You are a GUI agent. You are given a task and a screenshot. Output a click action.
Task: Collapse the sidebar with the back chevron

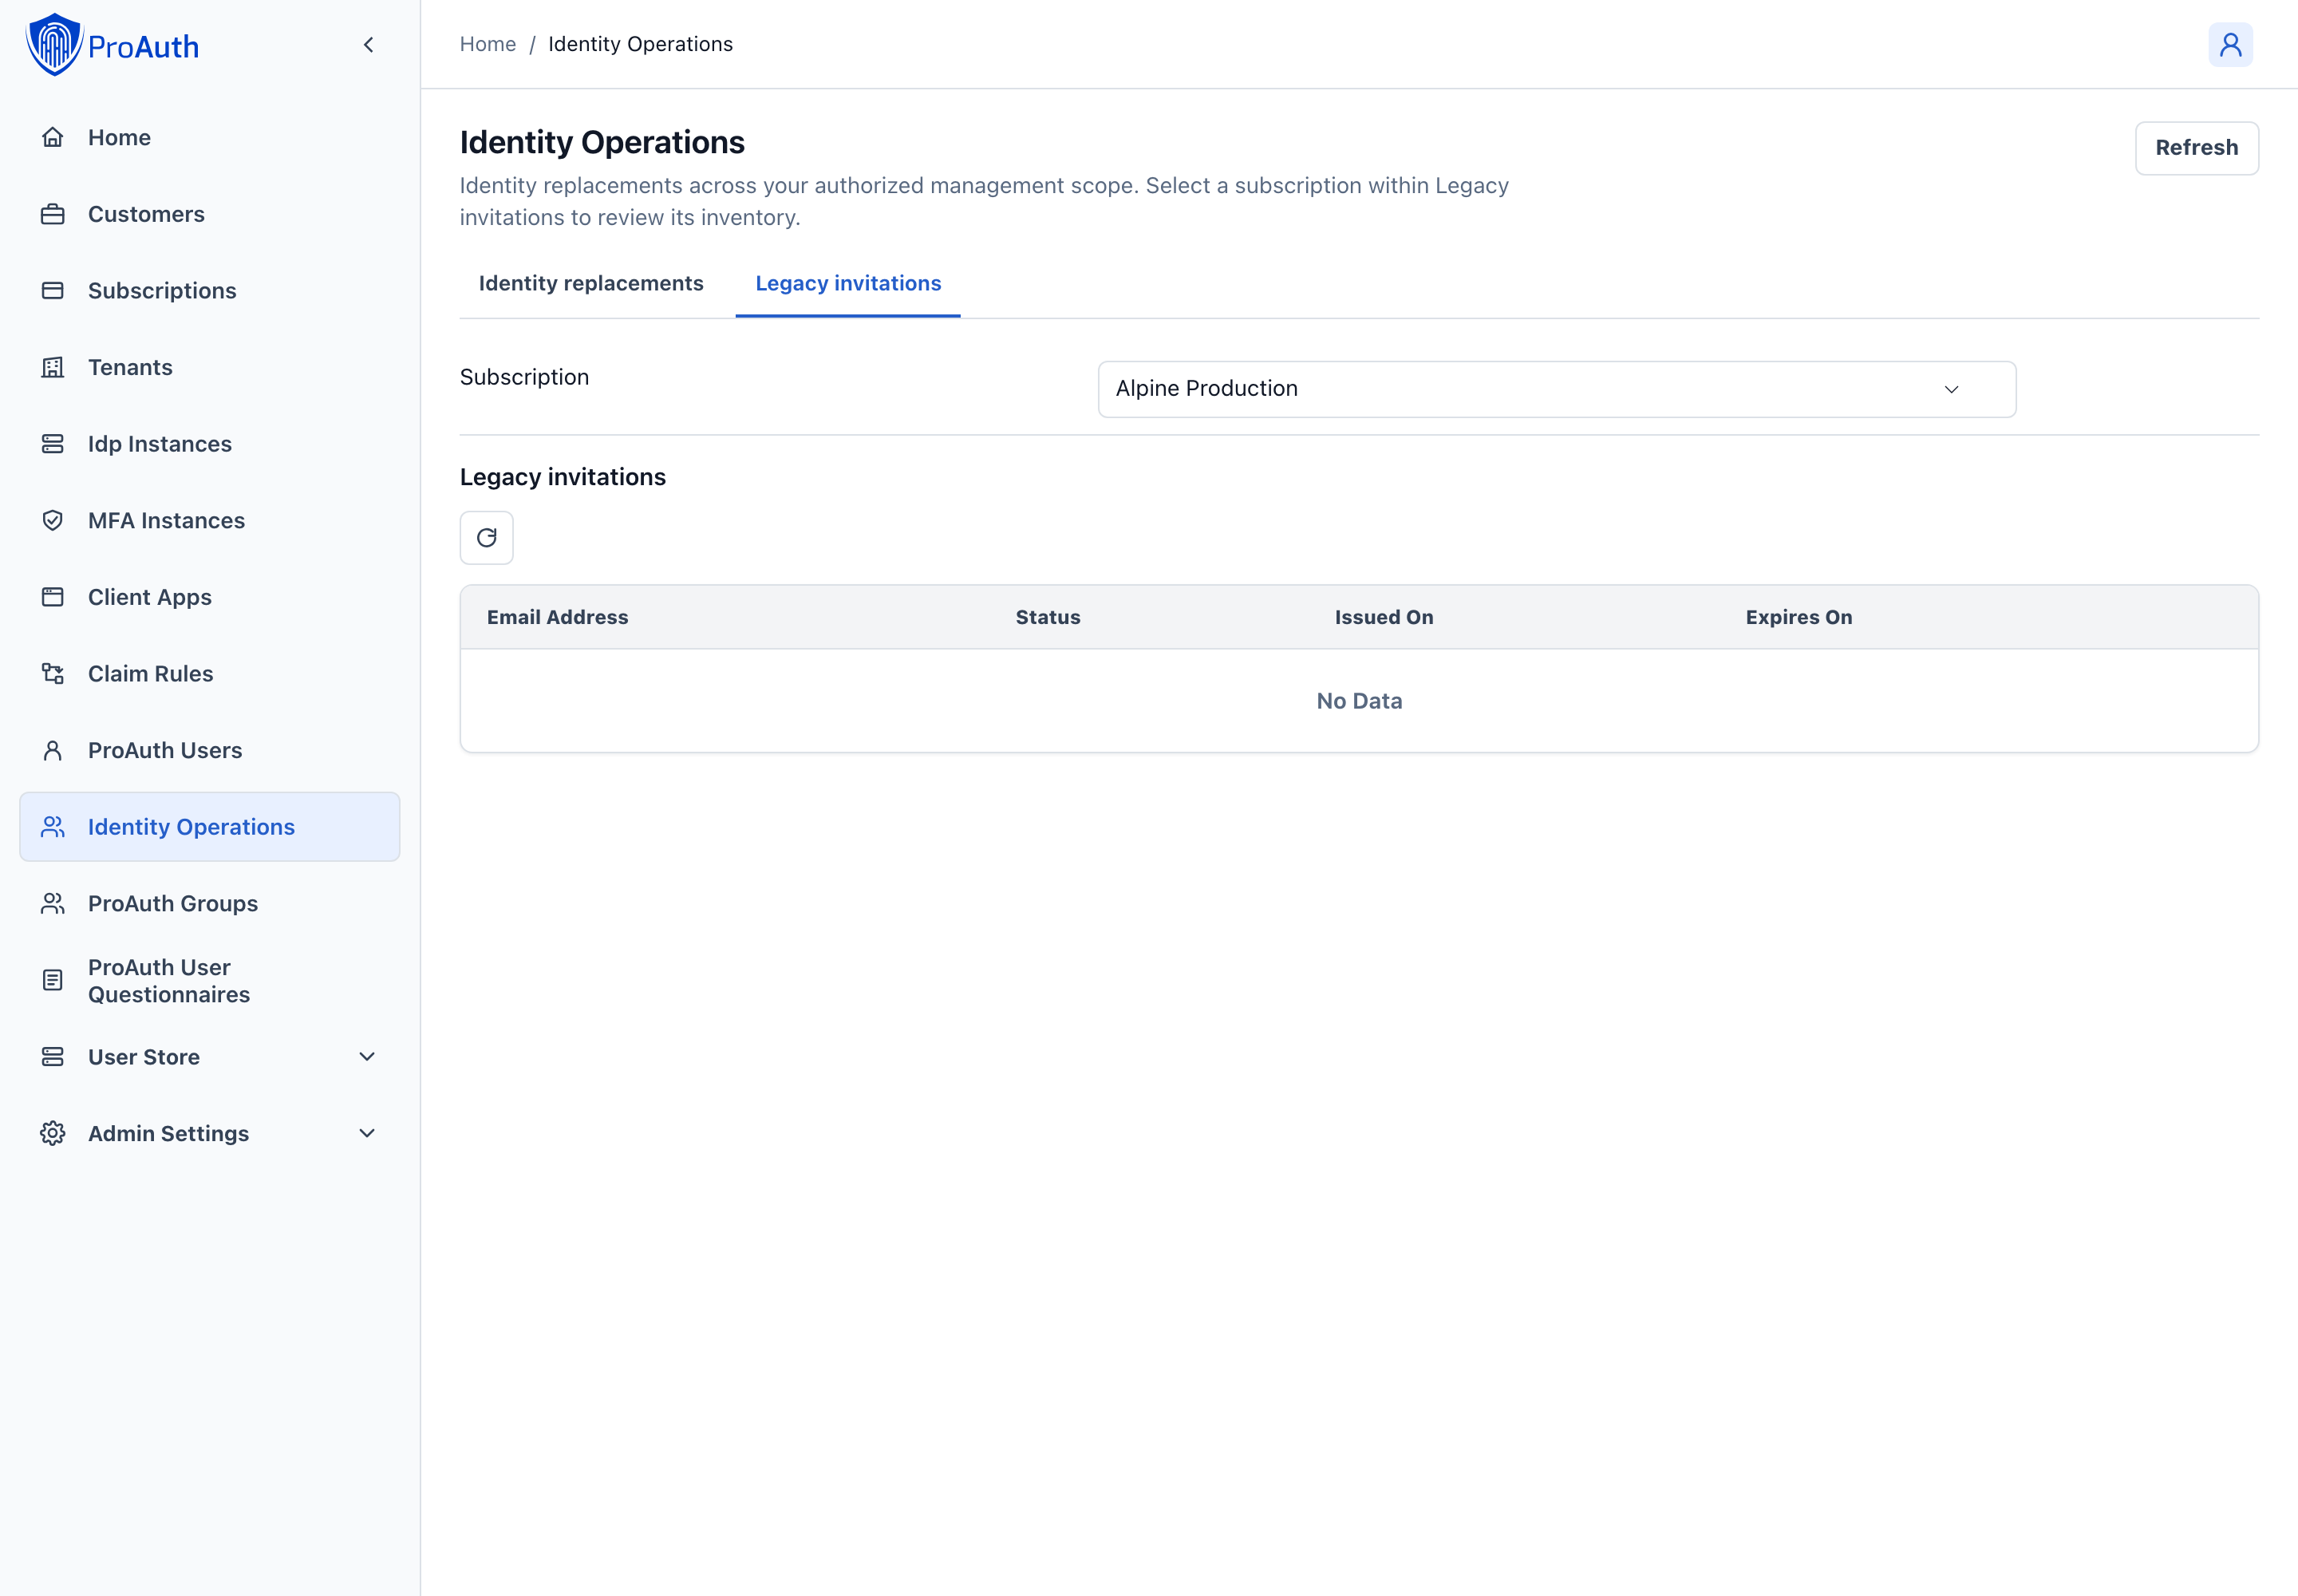click(x=368, y=45)
